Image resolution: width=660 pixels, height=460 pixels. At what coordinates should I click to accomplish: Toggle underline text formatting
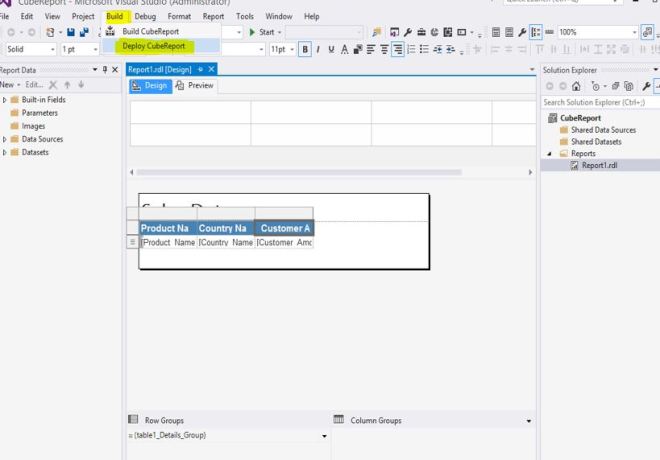(x=331, y=48)
